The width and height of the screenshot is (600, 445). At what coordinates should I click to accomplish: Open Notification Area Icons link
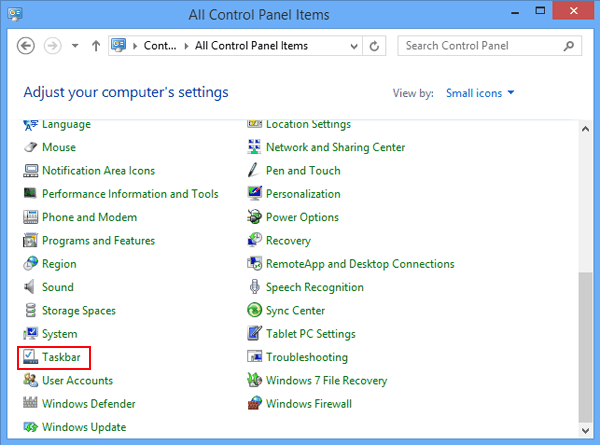point(98,171)
